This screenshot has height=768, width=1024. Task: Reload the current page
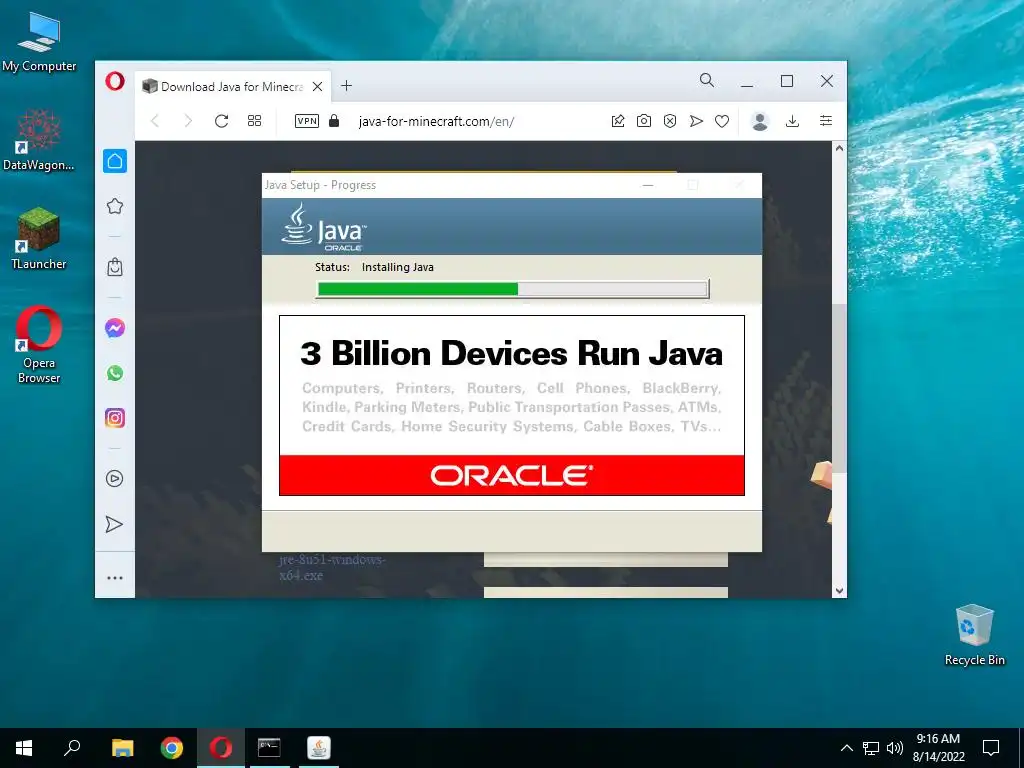(x=221, y=121)
